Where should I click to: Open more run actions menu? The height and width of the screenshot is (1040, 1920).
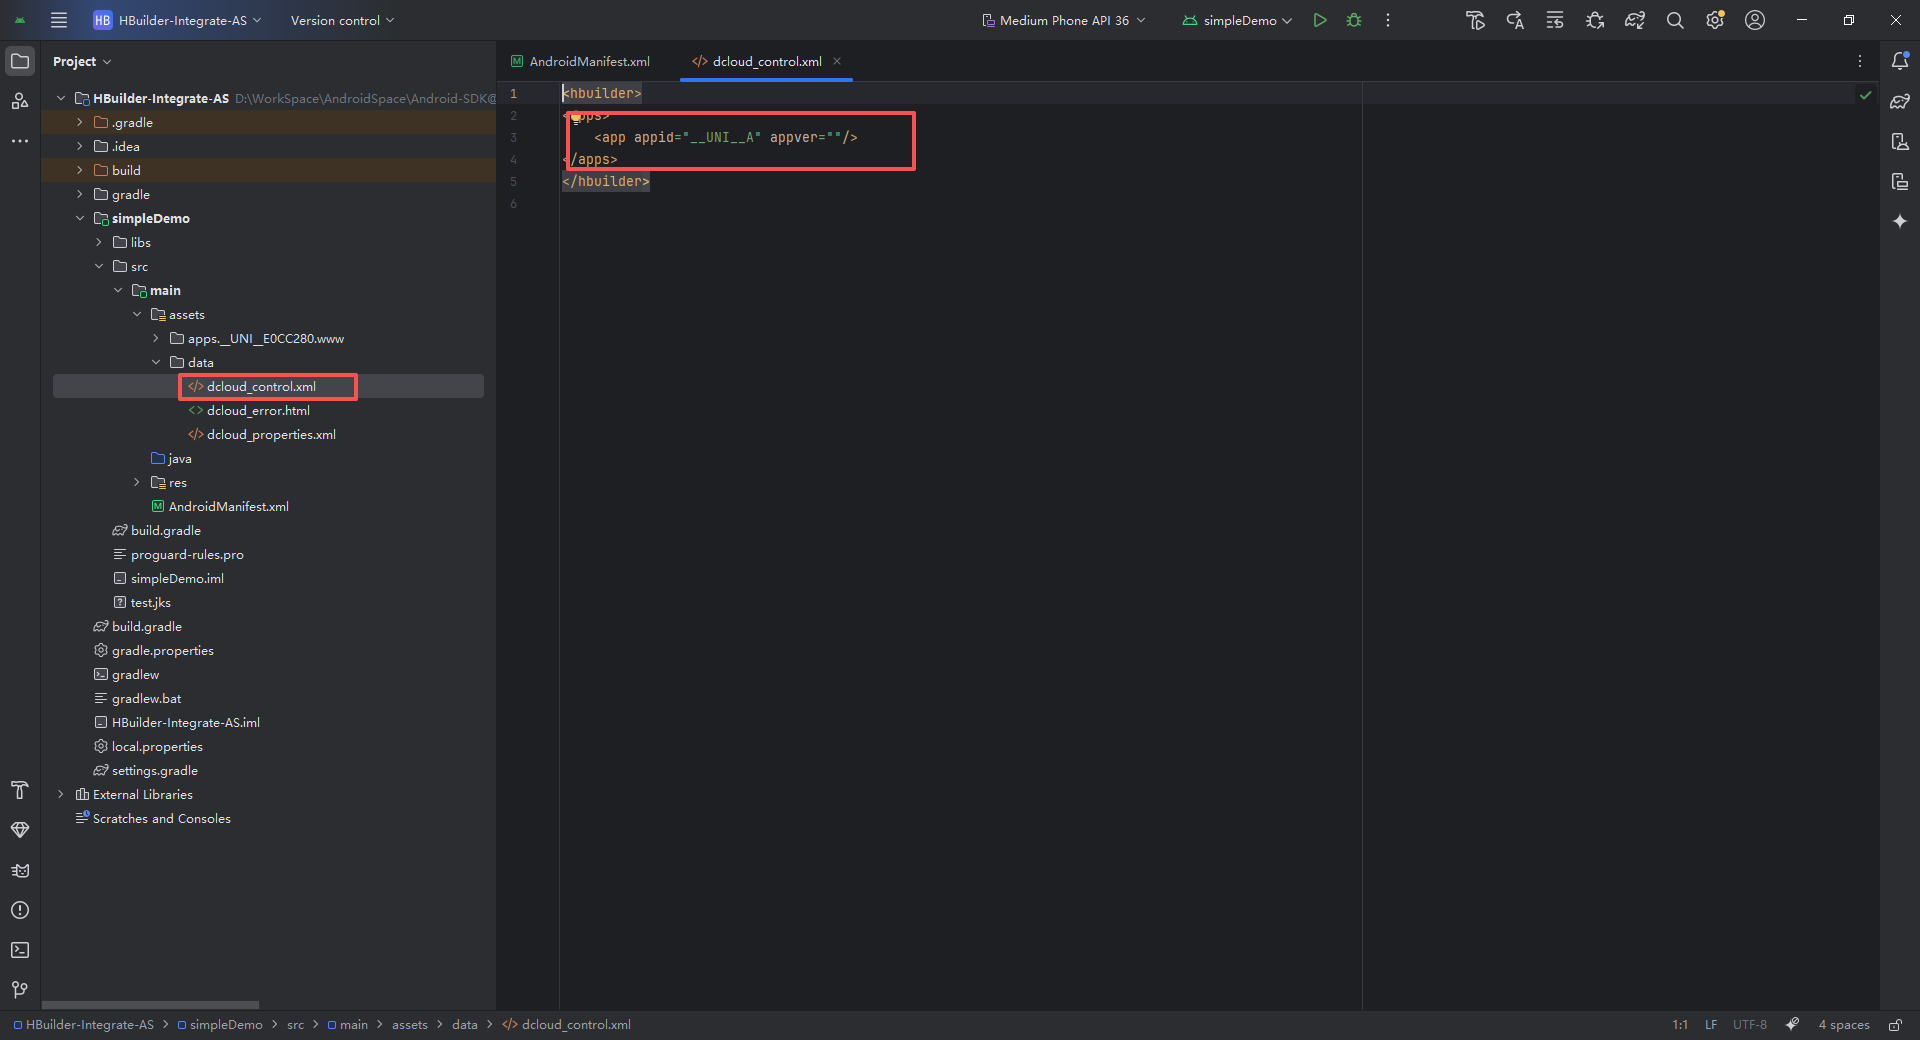click(1388, 20)
